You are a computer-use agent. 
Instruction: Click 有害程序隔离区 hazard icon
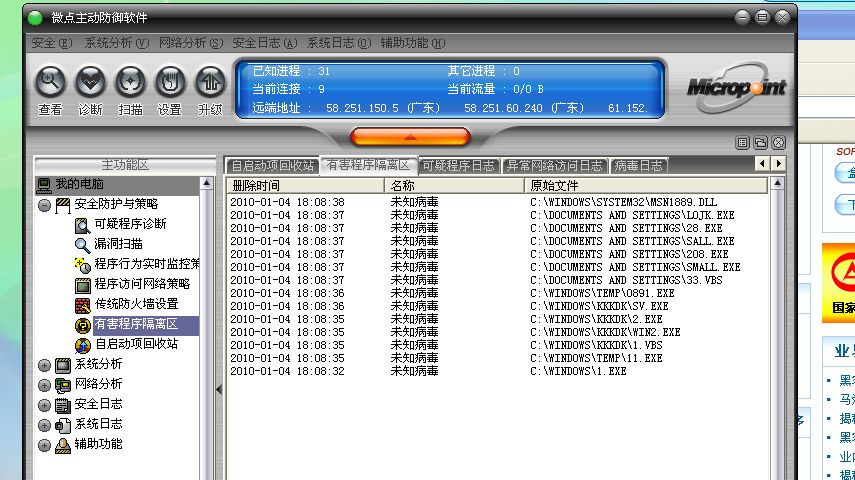82,325
